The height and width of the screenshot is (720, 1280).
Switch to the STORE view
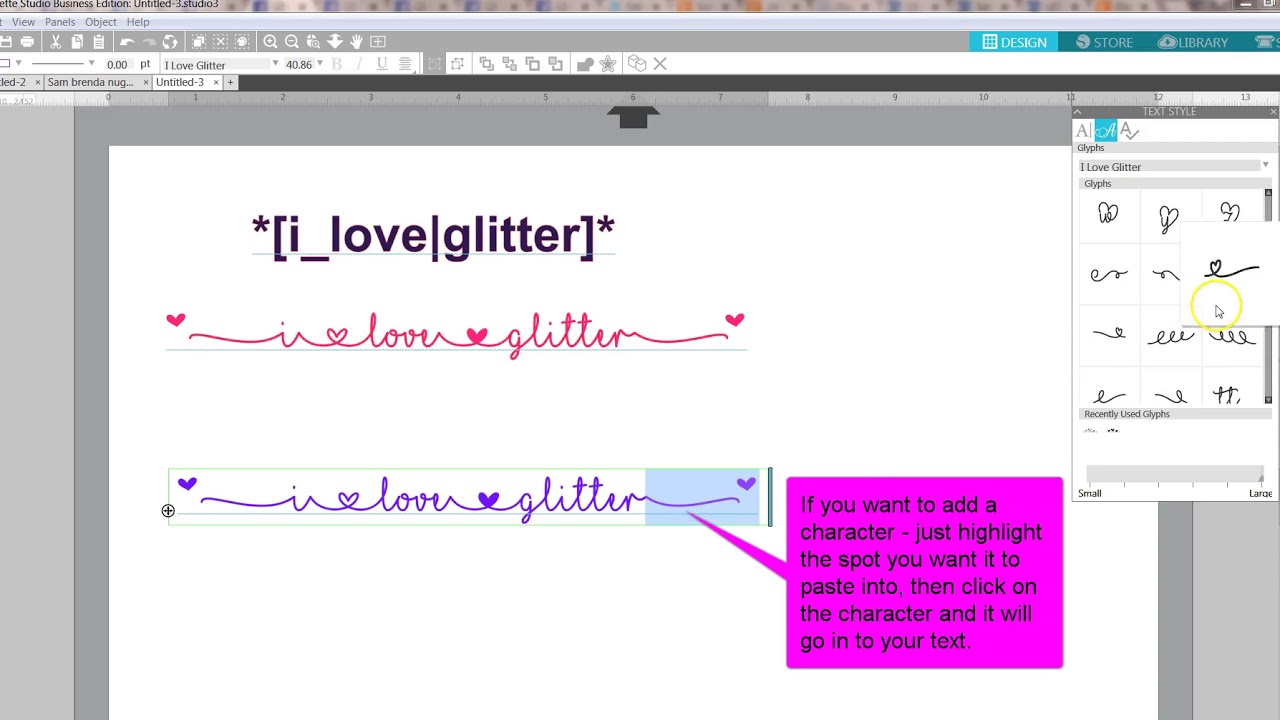point(1104,42)
